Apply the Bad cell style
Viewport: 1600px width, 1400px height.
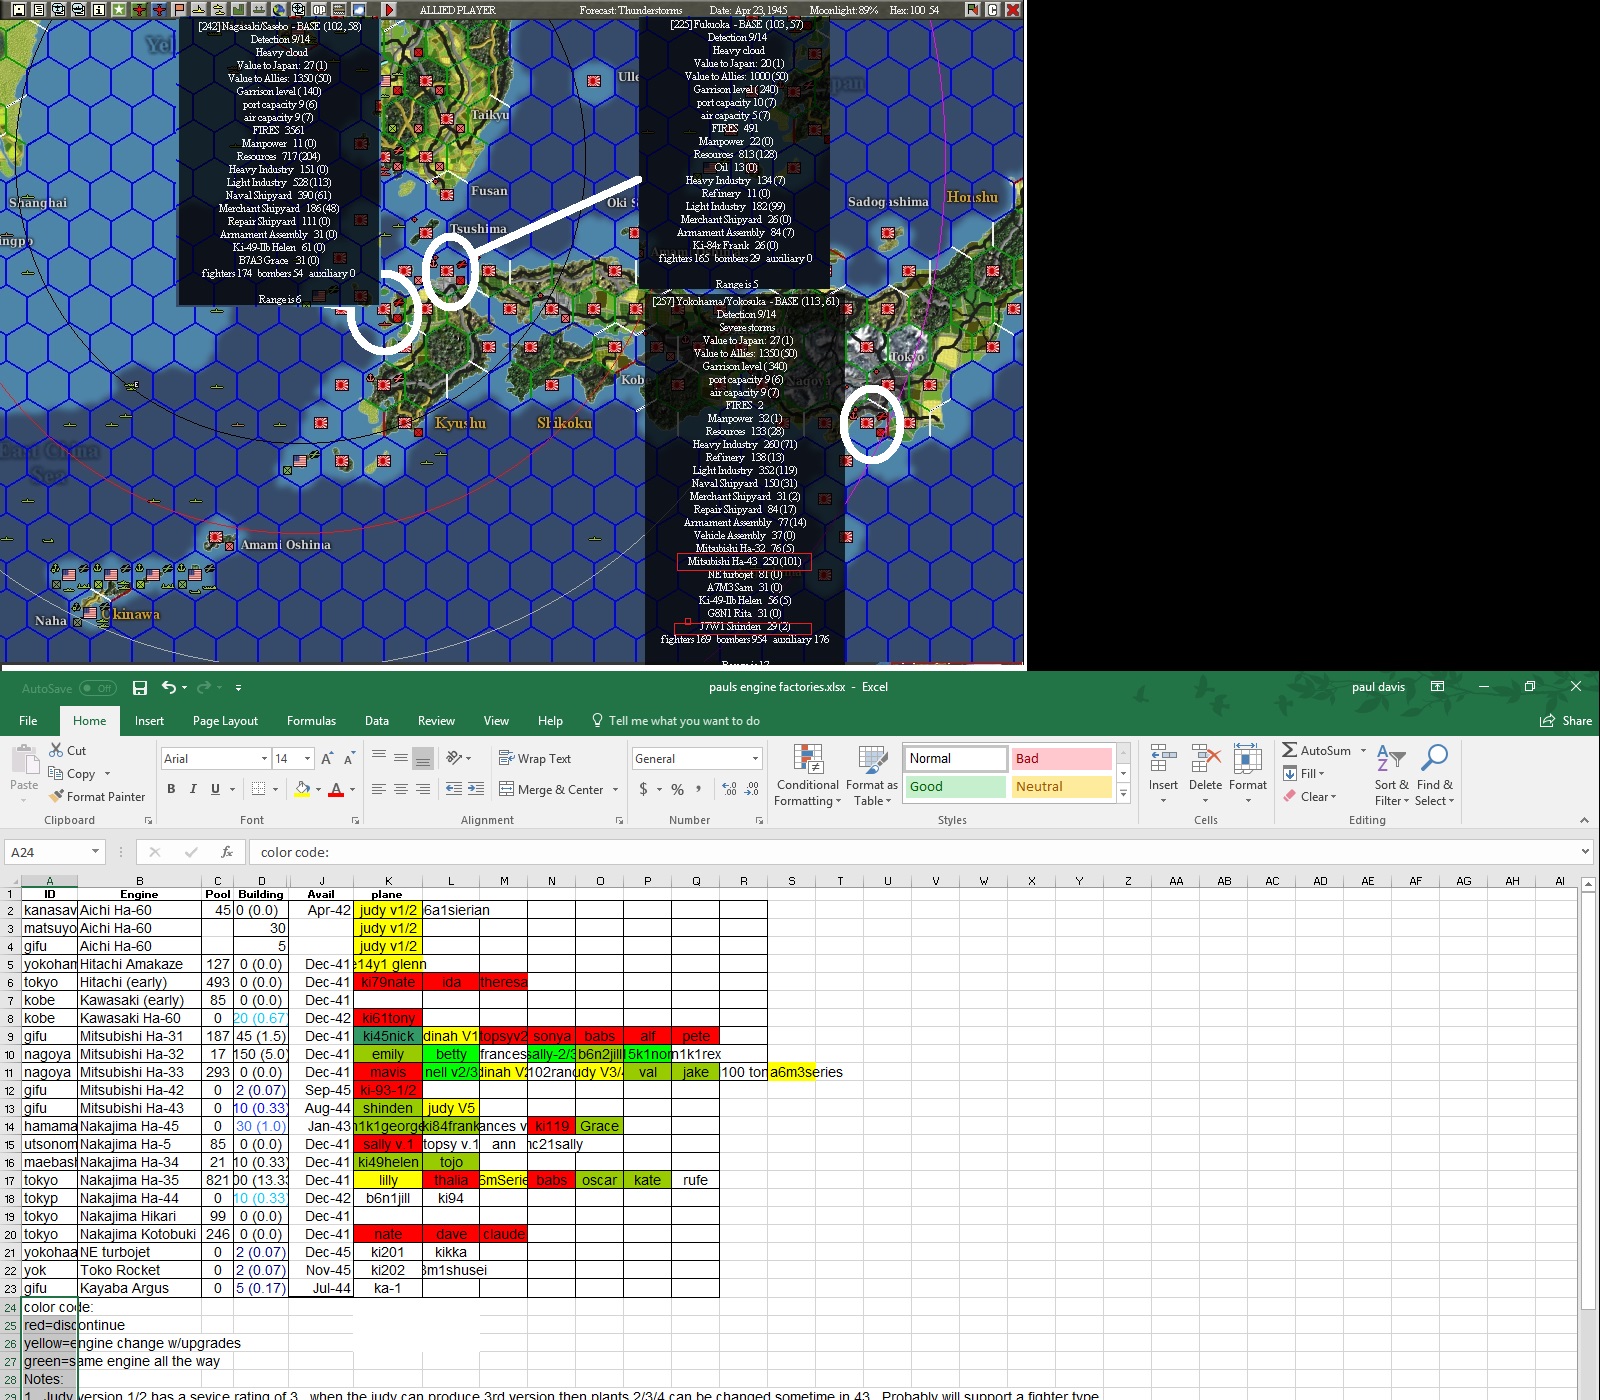click(x=1061, y=759)
